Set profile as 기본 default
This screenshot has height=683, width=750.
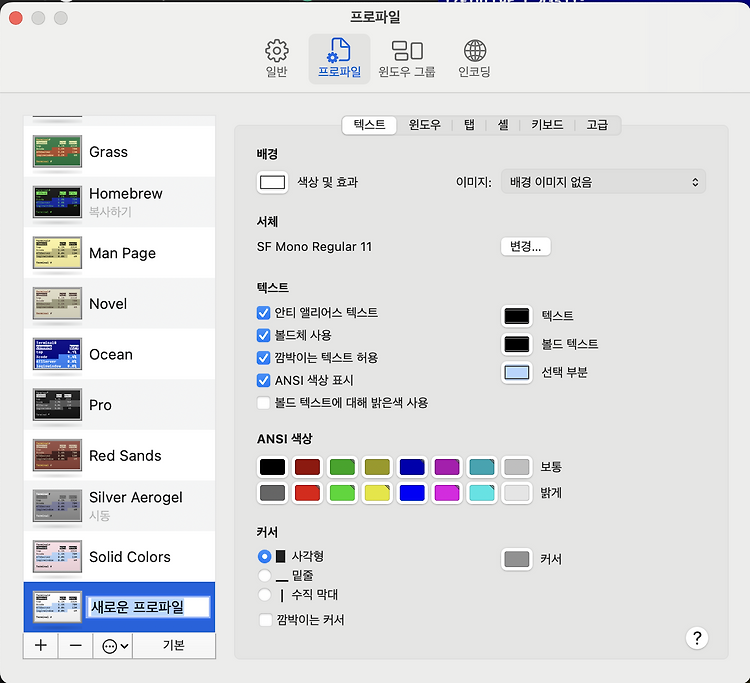pos(174,645)
